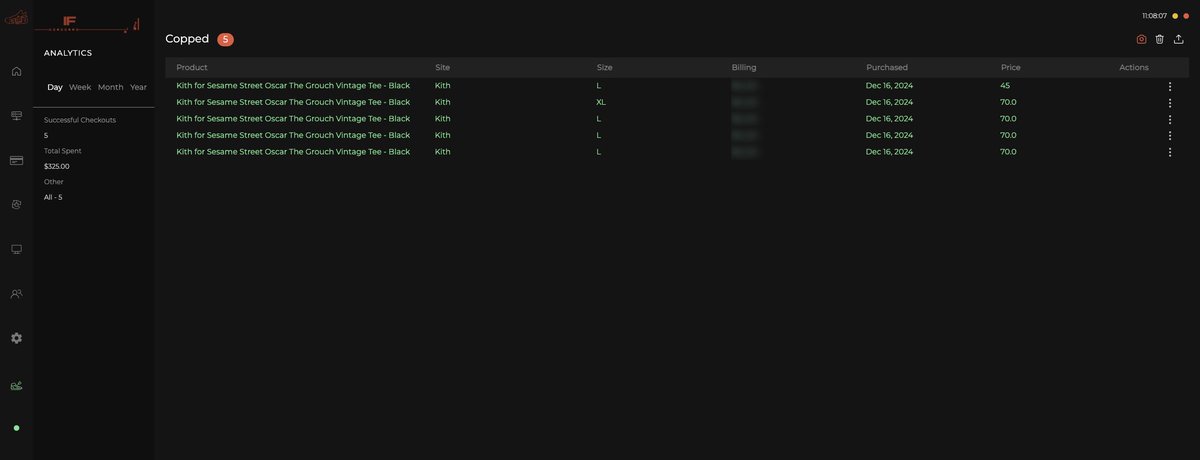Switch analytics to the Week tab
The height and width of the screenshot is (460, 1200).
point(80,87)
